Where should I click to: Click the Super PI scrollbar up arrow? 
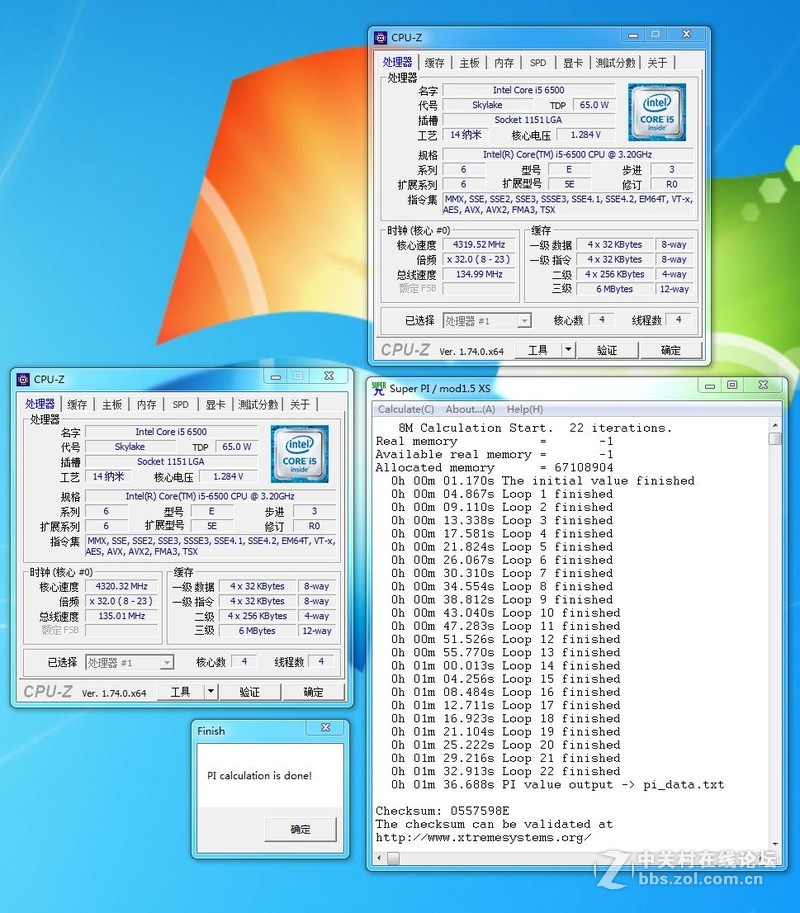tap(775, 425)
